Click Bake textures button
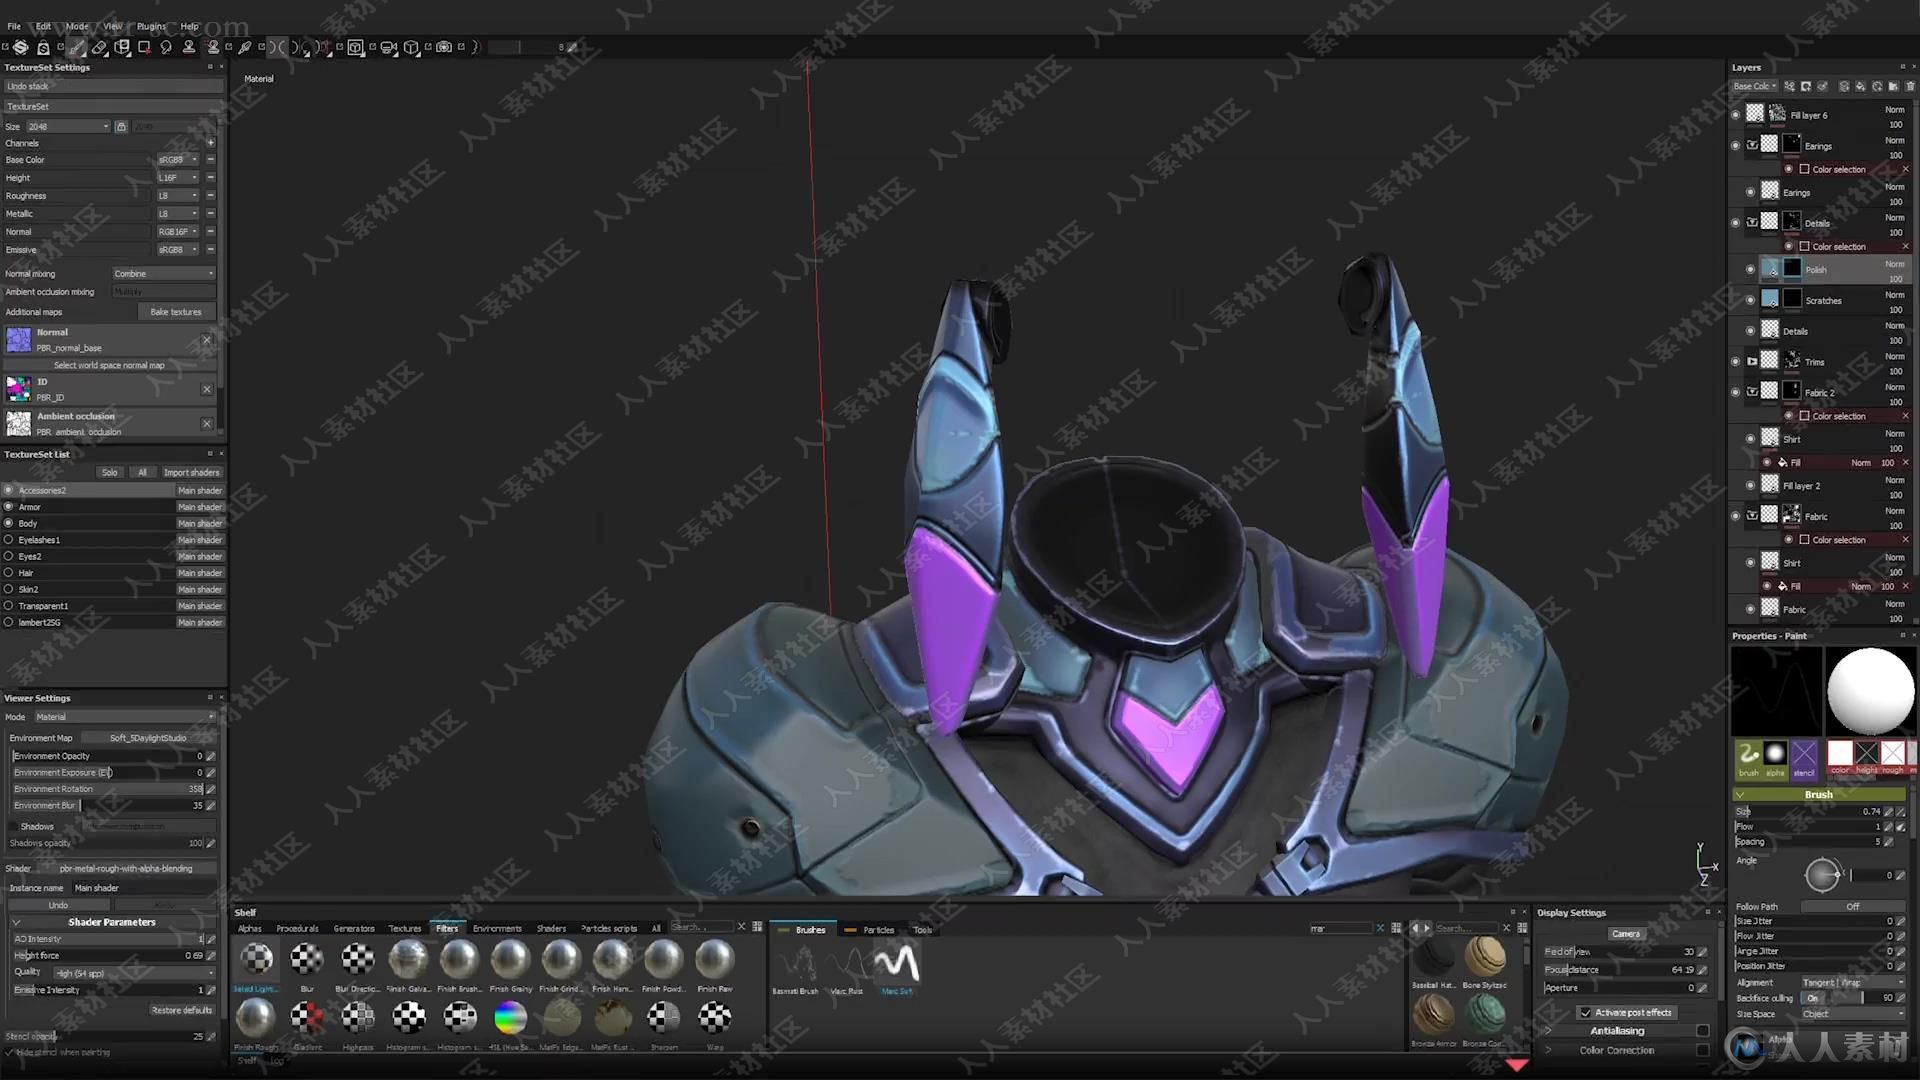 pos(176,312)
